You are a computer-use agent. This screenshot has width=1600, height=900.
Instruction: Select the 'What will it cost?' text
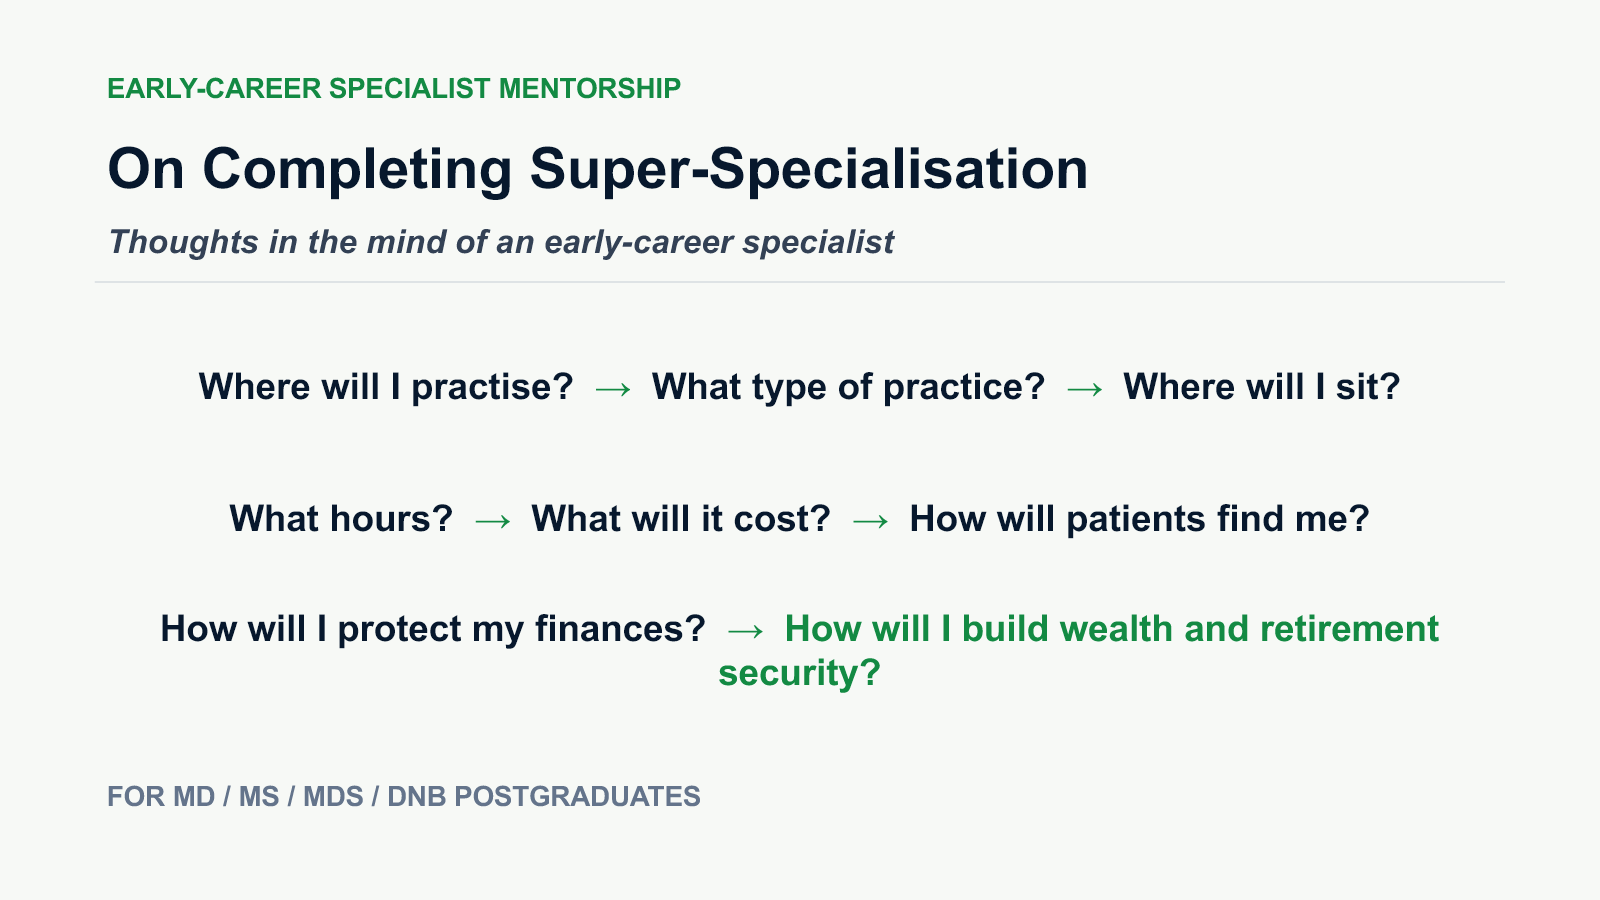coord(681,519)
